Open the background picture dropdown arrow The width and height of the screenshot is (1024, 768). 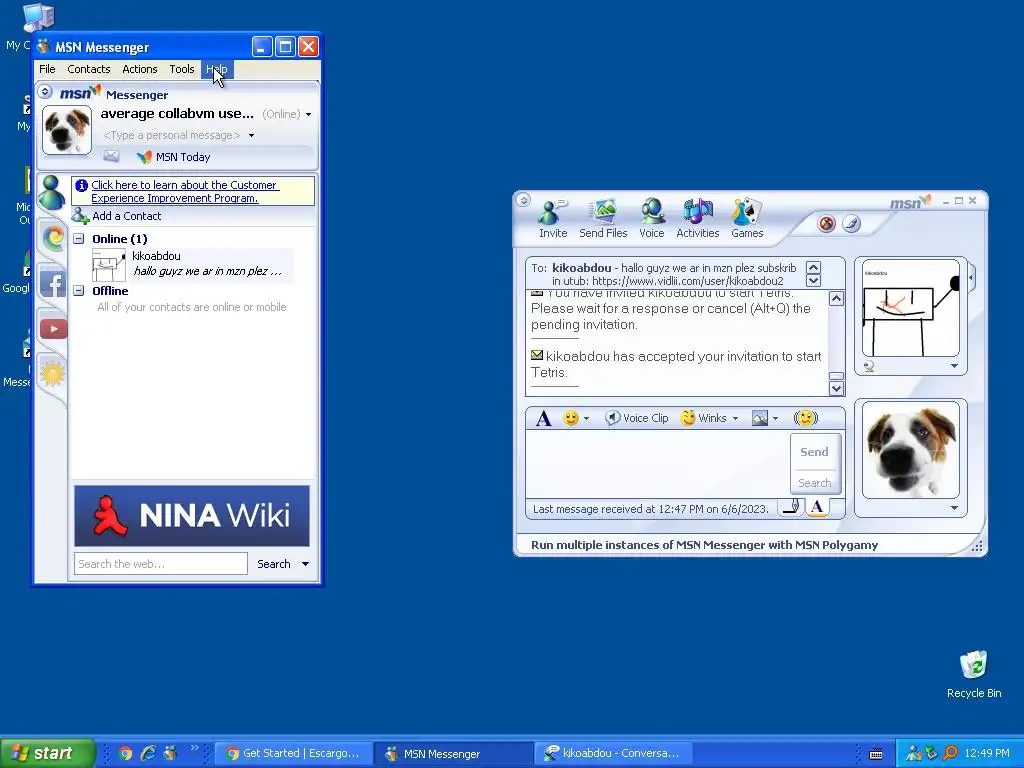coord(775,419)
